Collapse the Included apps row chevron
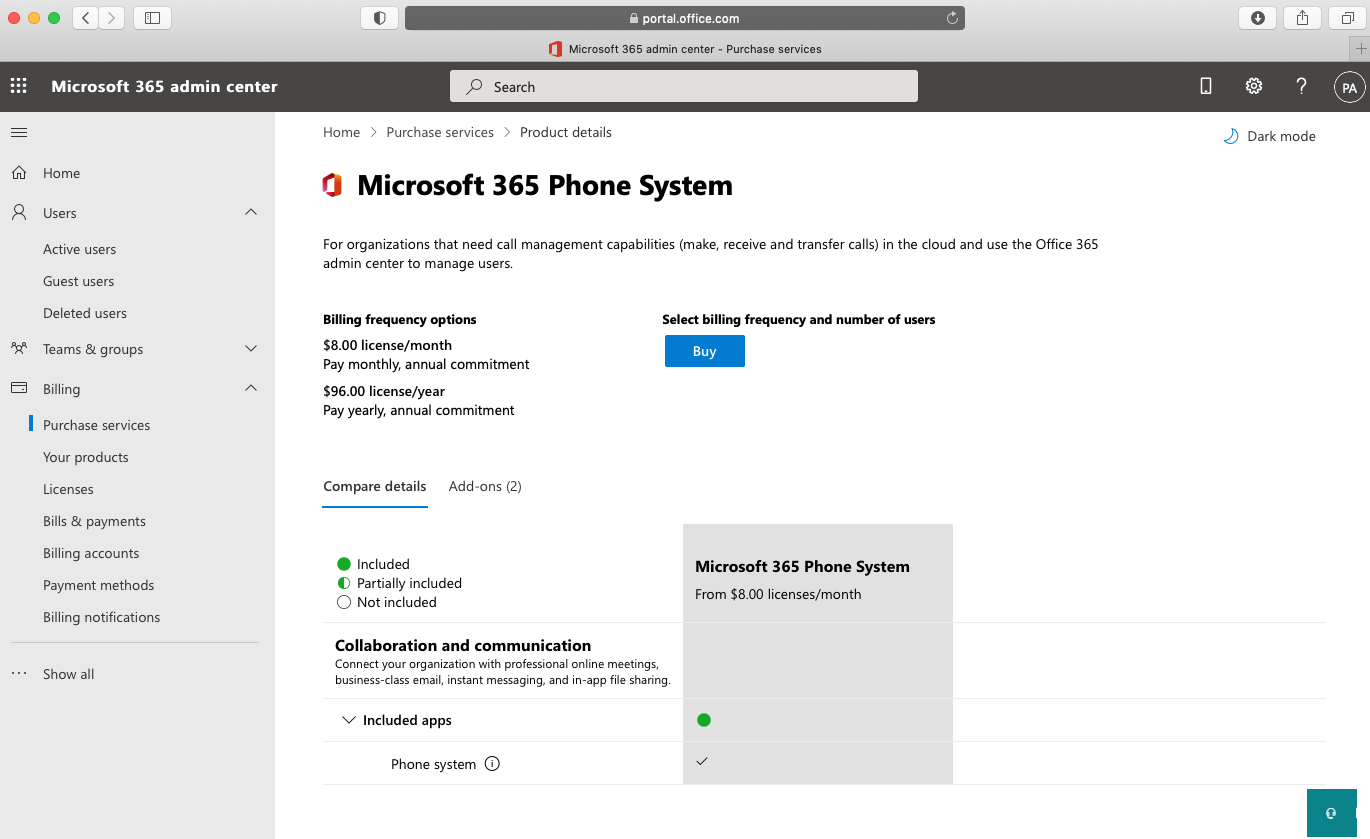The width and height of the screenshot is (1370, 839). (x=349, y=720)
